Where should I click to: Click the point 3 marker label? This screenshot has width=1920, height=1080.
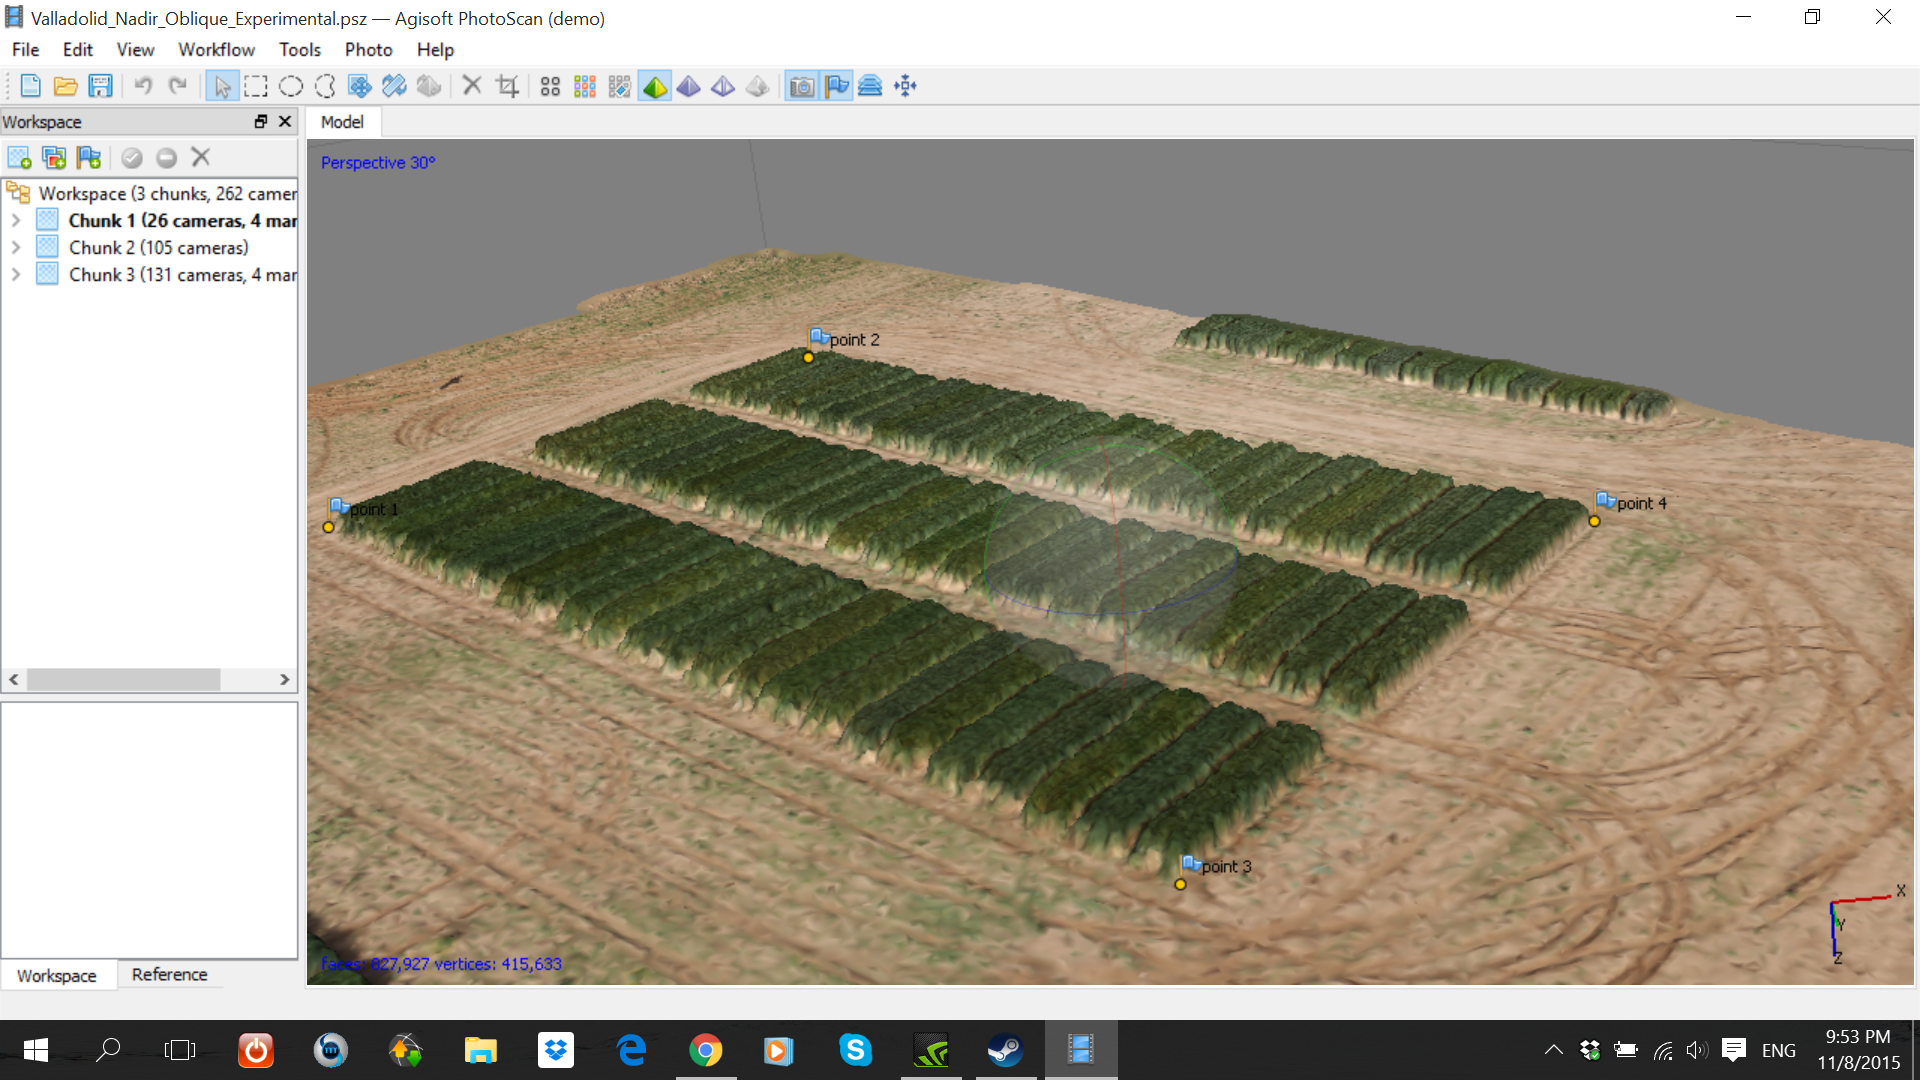(x=1226, y=866)
